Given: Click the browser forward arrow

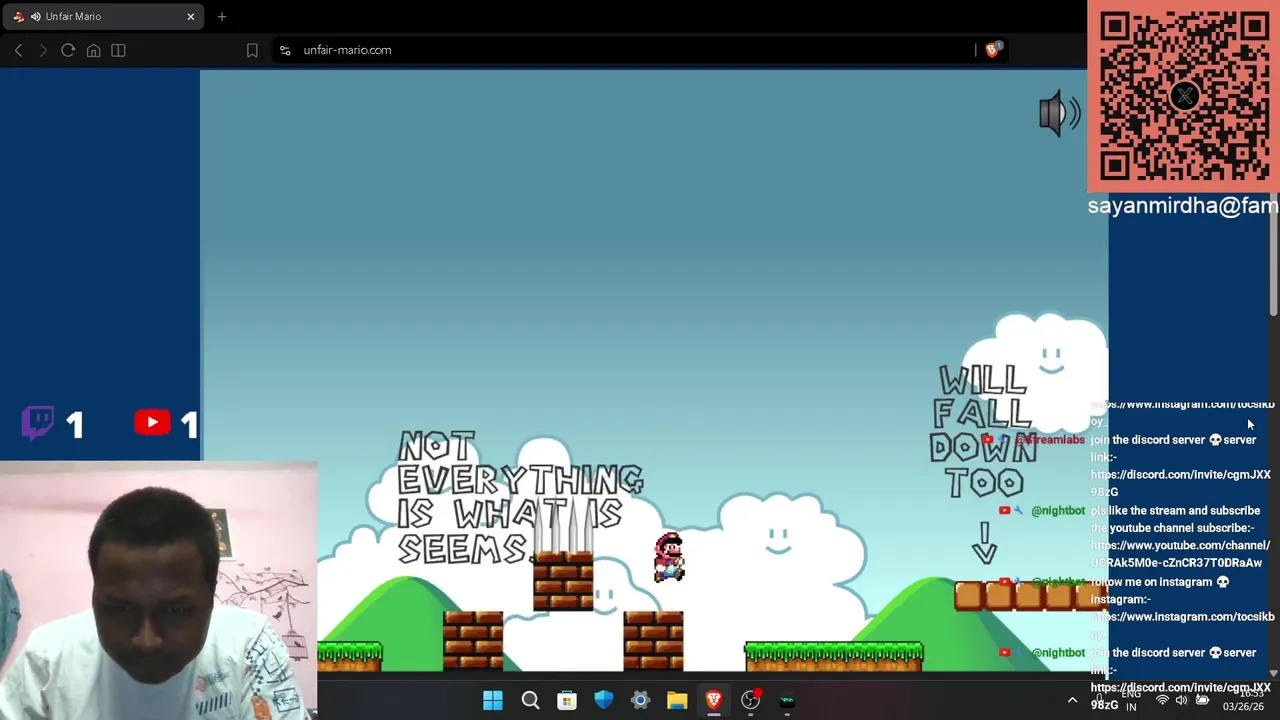Looking at the screenshot, I should point(43,50).
